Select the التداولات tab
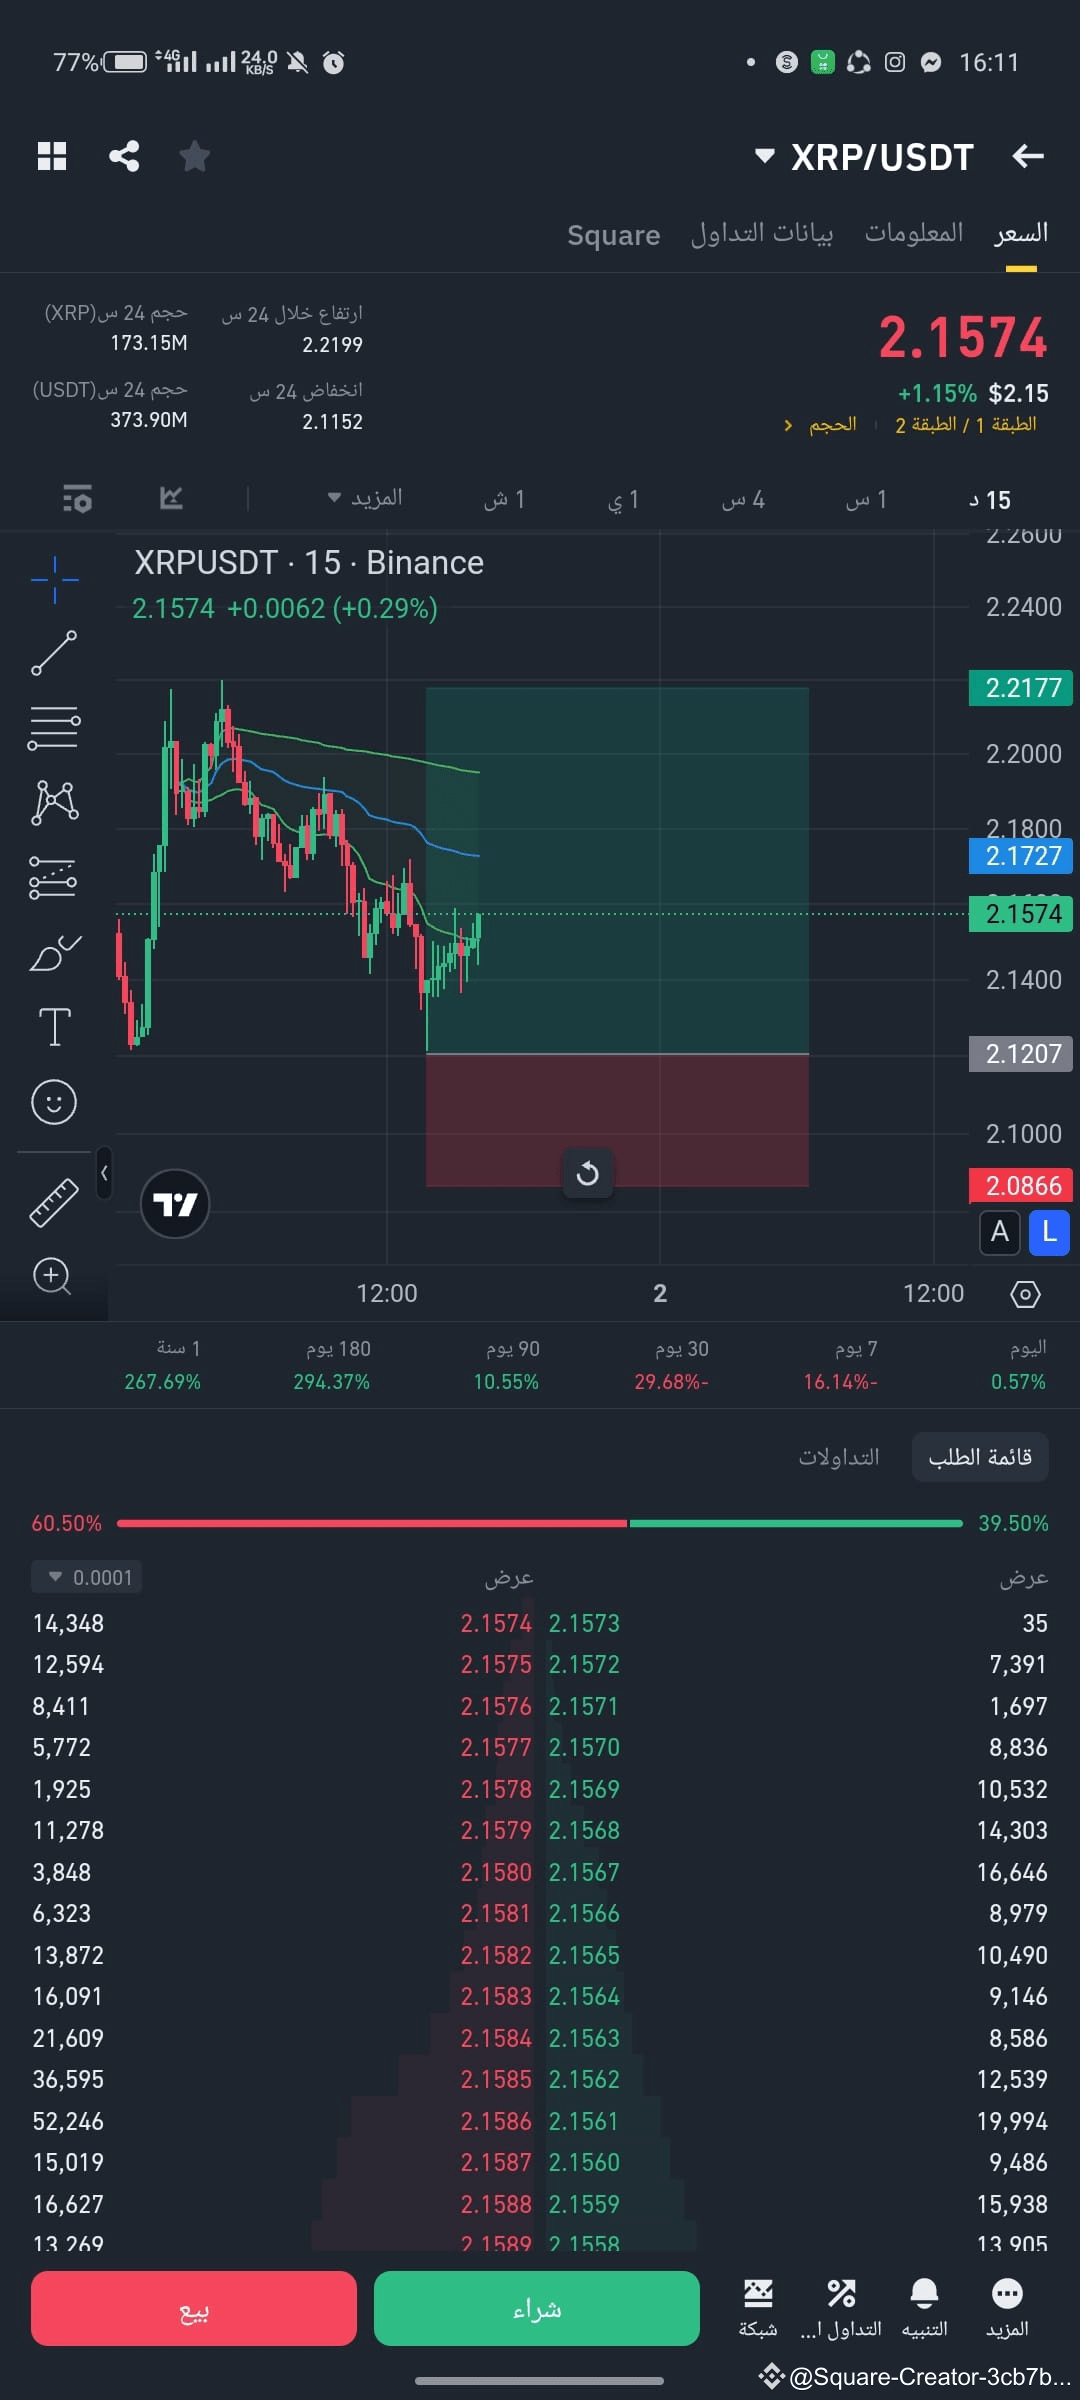Screen dimensions: 1080x2400 [x=839, y=1457]
